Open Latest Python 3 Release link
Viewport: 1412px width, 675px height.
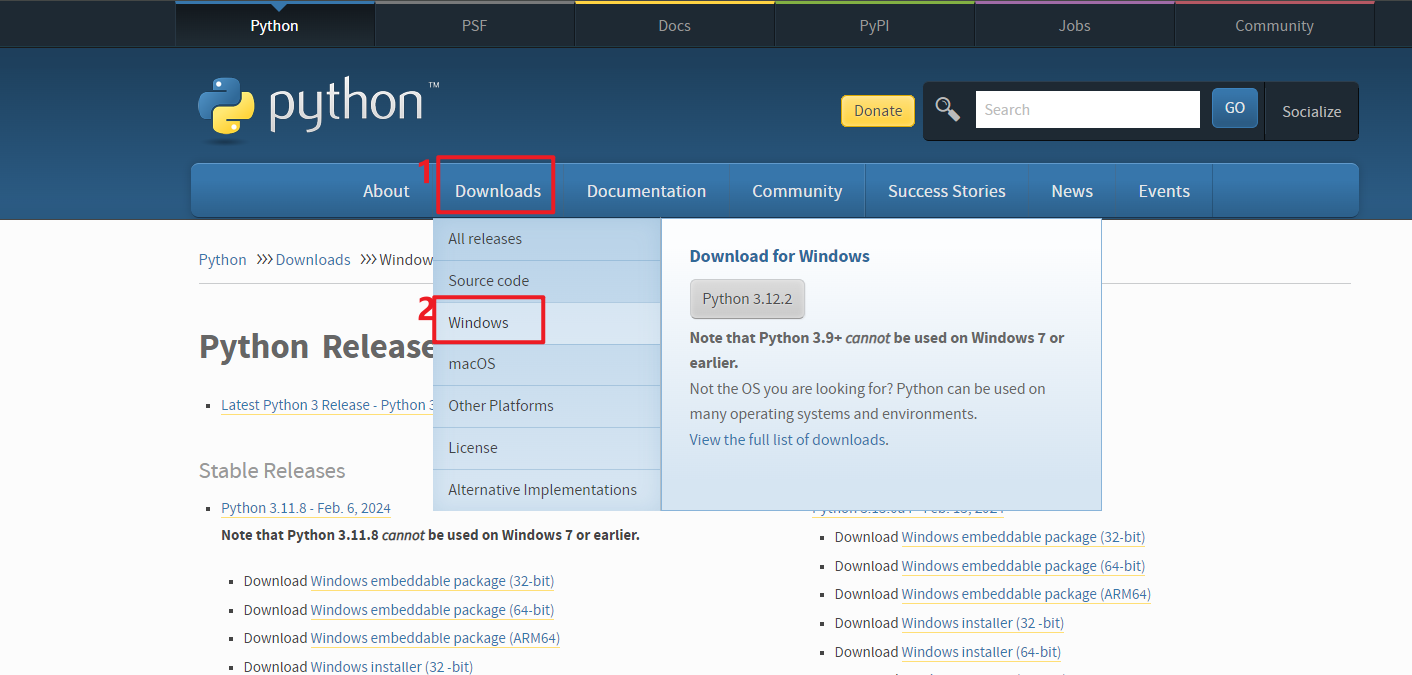(x=327, y=405)
